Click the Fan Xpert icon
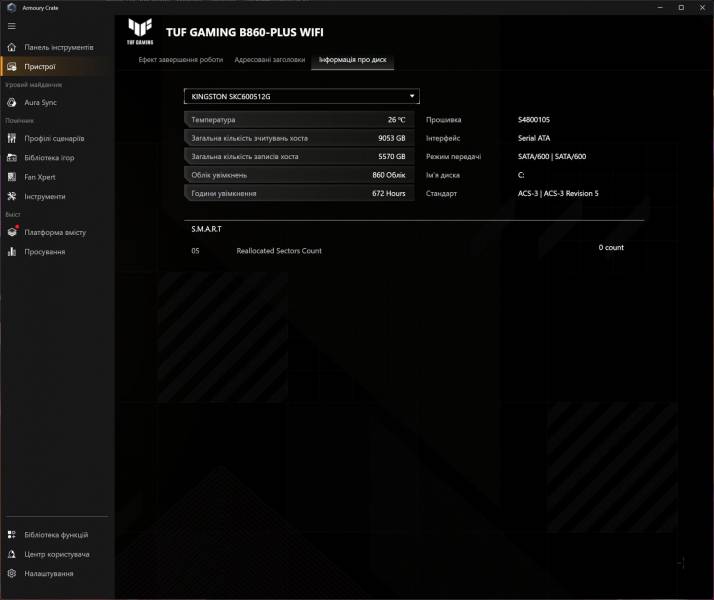Image resolution: width=714 pixels, height=600 pixels. pos(12,177)
